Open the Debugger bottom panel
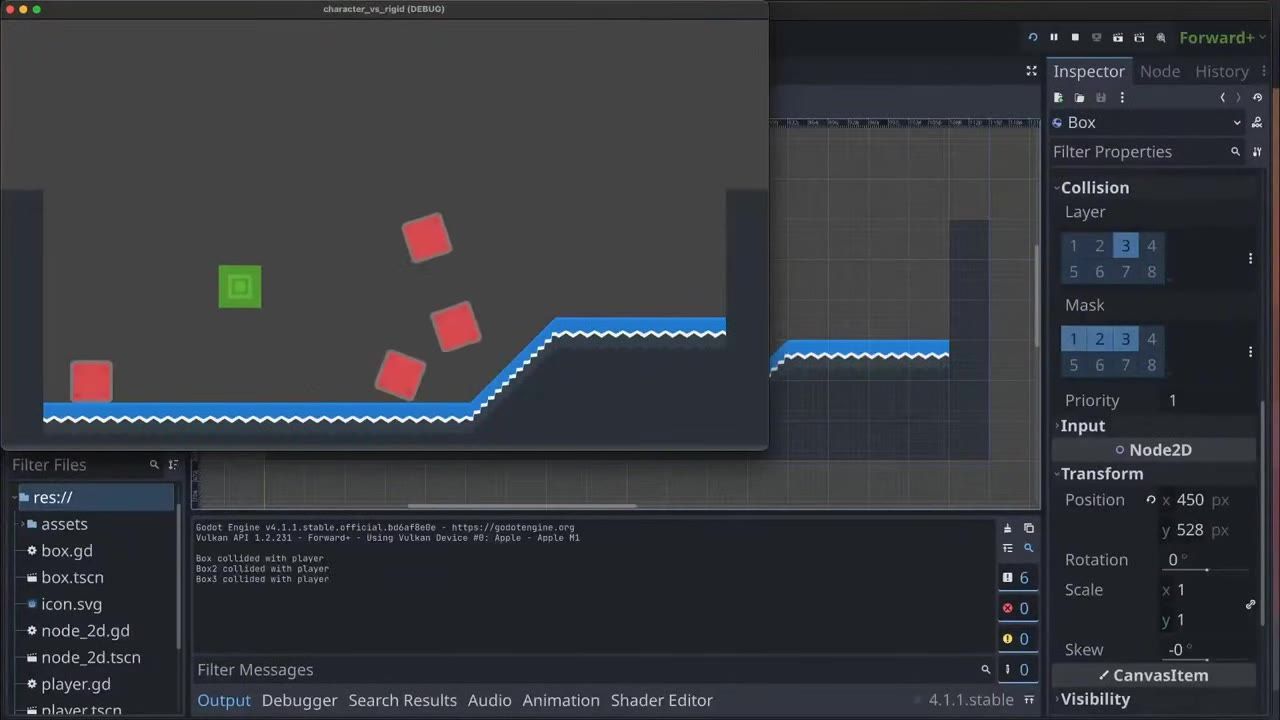 (299, 700)
